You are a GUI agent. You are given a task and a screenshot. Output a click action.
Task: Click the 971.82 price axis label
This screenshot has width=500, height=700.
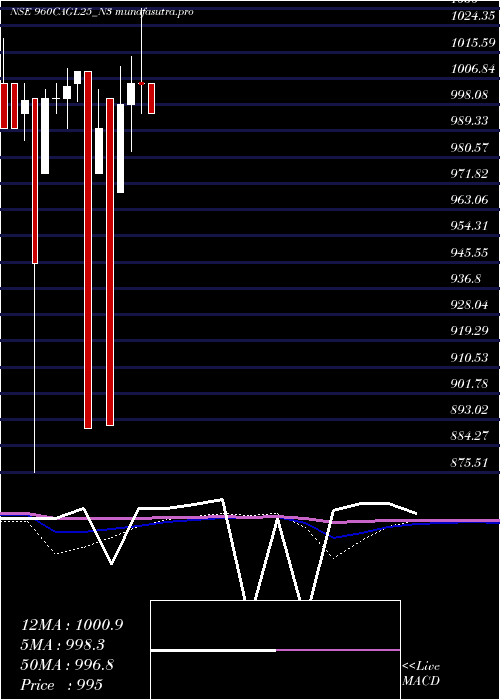(x=469, y=174)
